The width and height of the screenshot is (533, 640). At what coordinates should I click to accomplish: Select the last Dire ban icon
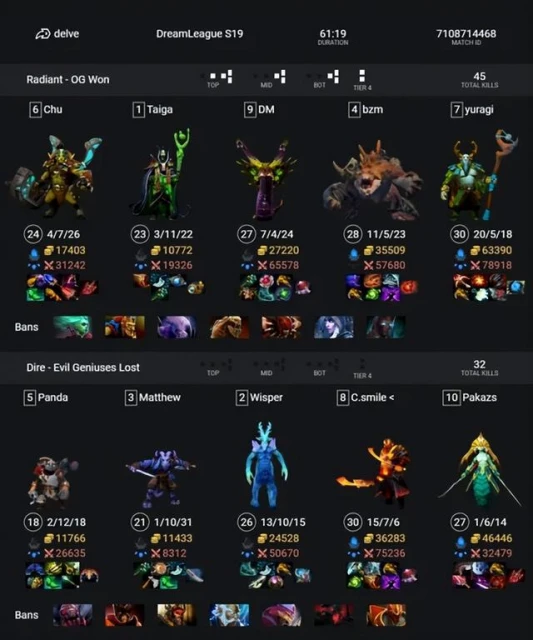(386, 615)
